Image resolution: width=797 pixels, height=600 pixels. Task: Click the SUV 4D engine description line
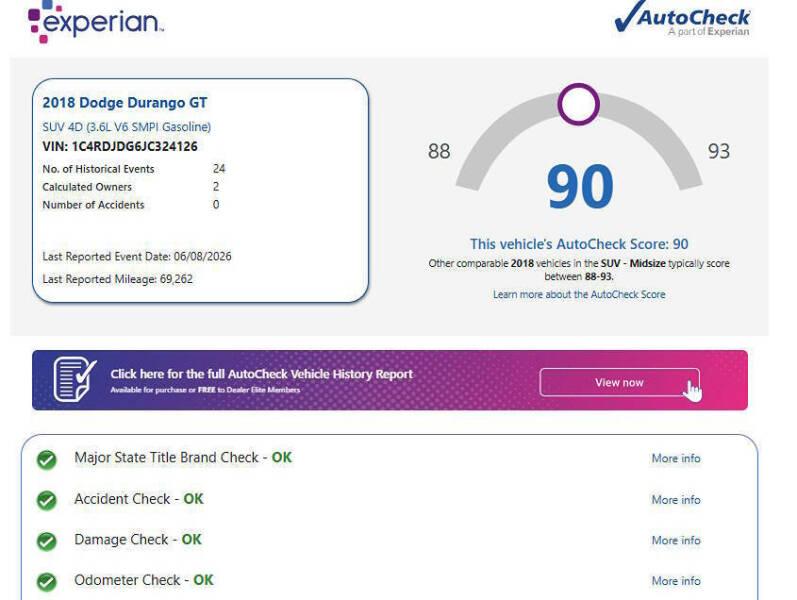tap(127, 127)
